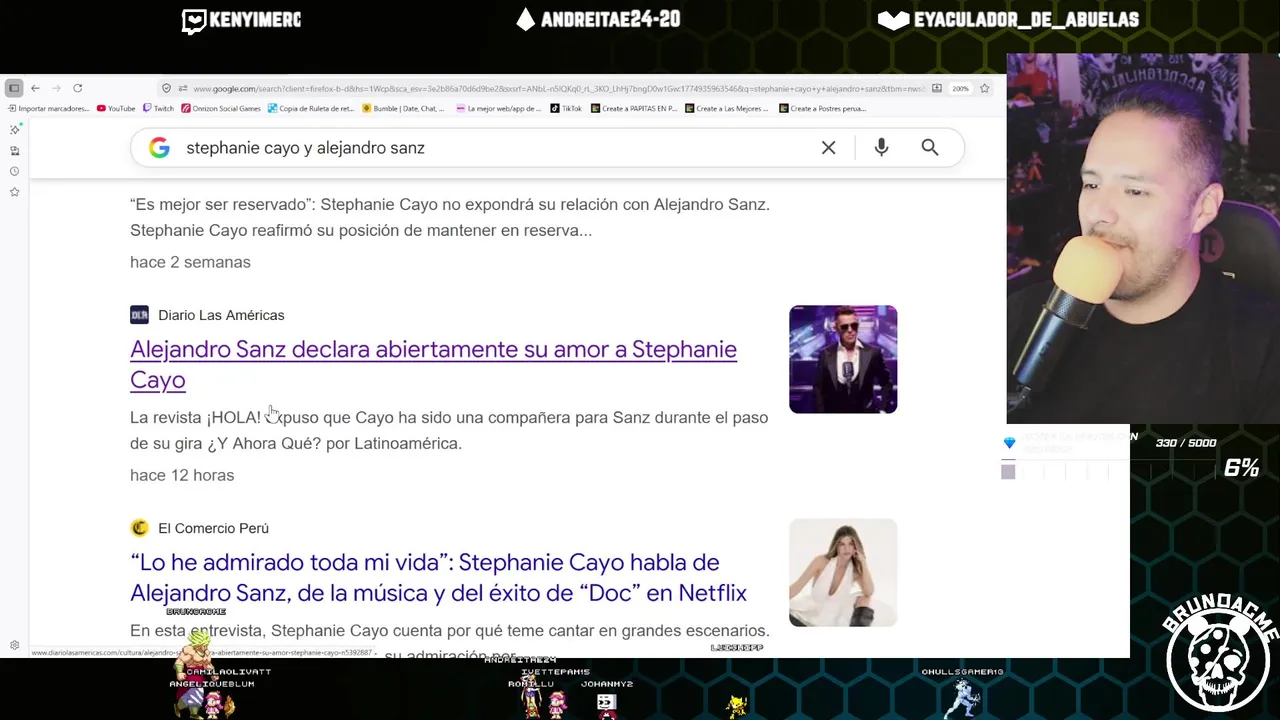This screenshot has width=1280, height=720.
Task: Edit the 'stephanie cayo y alejandro sanz' query
Action: pyautogui.click(x=305, y=148)
